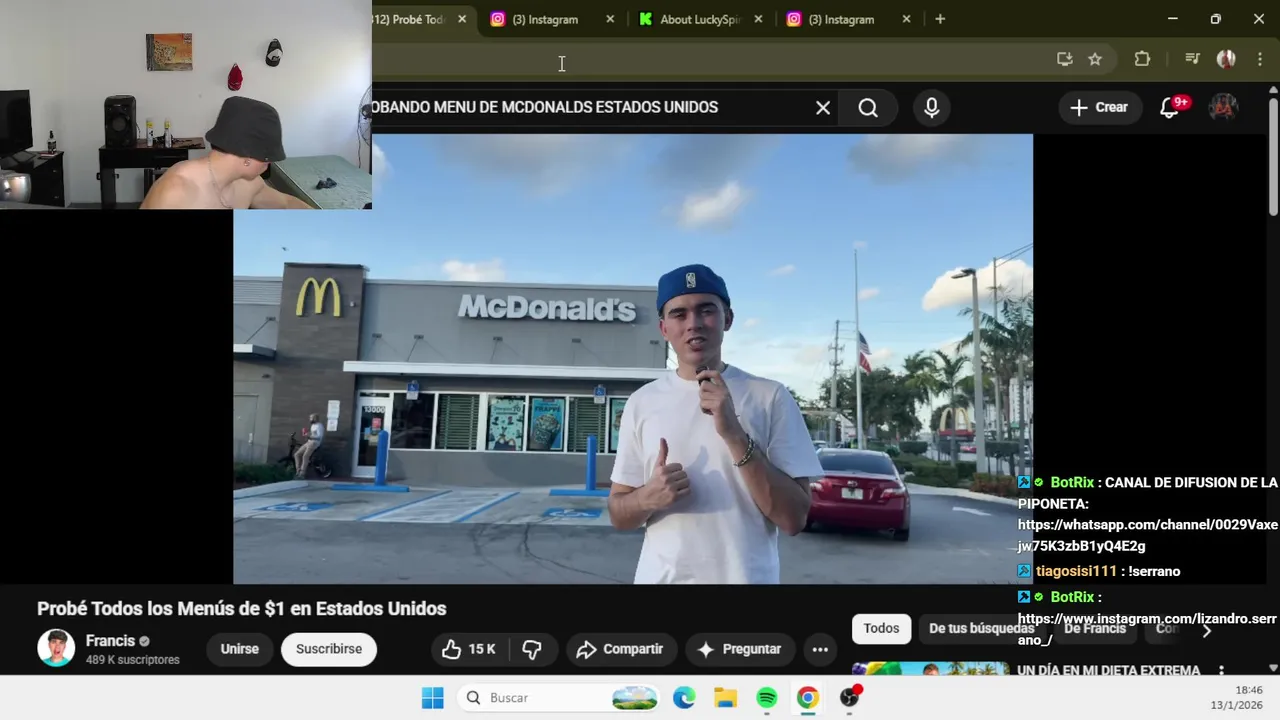1280x720 pixels.
Task: Bookmark this page with the star icon
Action: click(x=1095, y=59)
